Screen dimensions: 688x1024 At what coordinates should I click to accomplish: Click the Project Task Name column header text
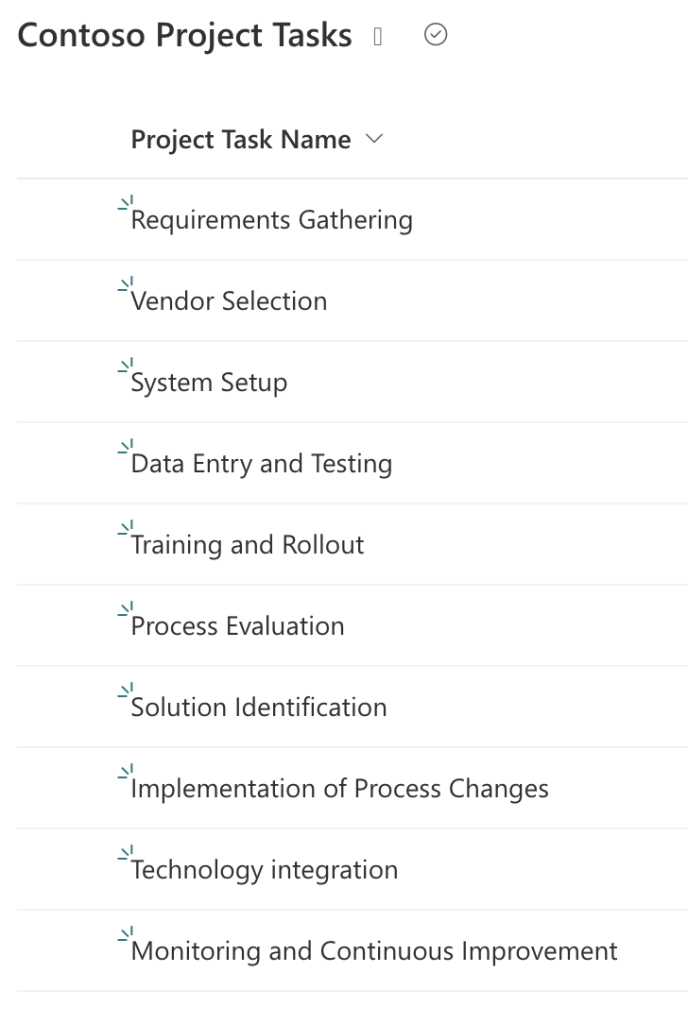240,140
